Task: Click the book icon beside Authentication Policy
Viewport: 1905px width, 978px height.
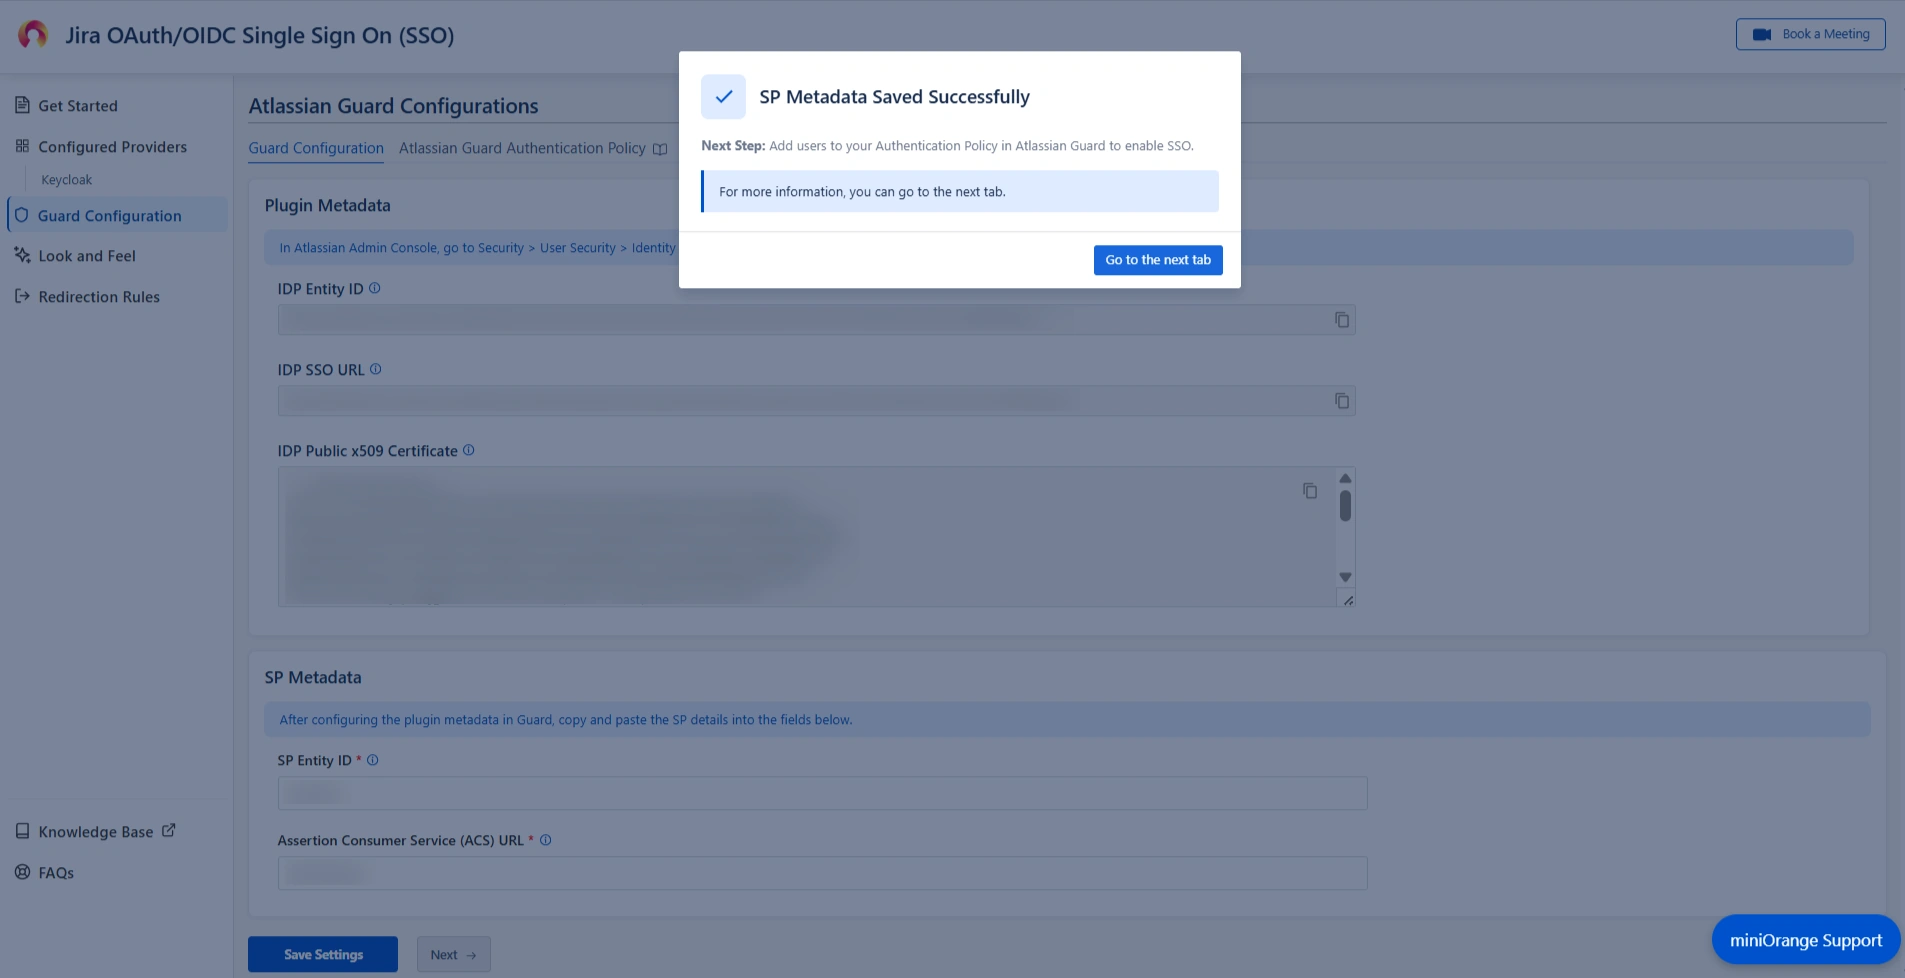Action: point(660,149)
